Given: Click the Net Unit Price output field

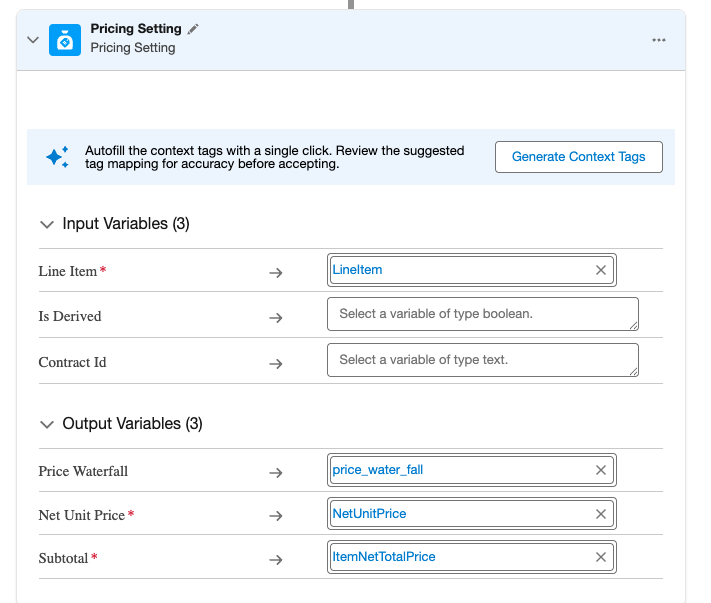Looking at the screenshot, I should (460, 514).
